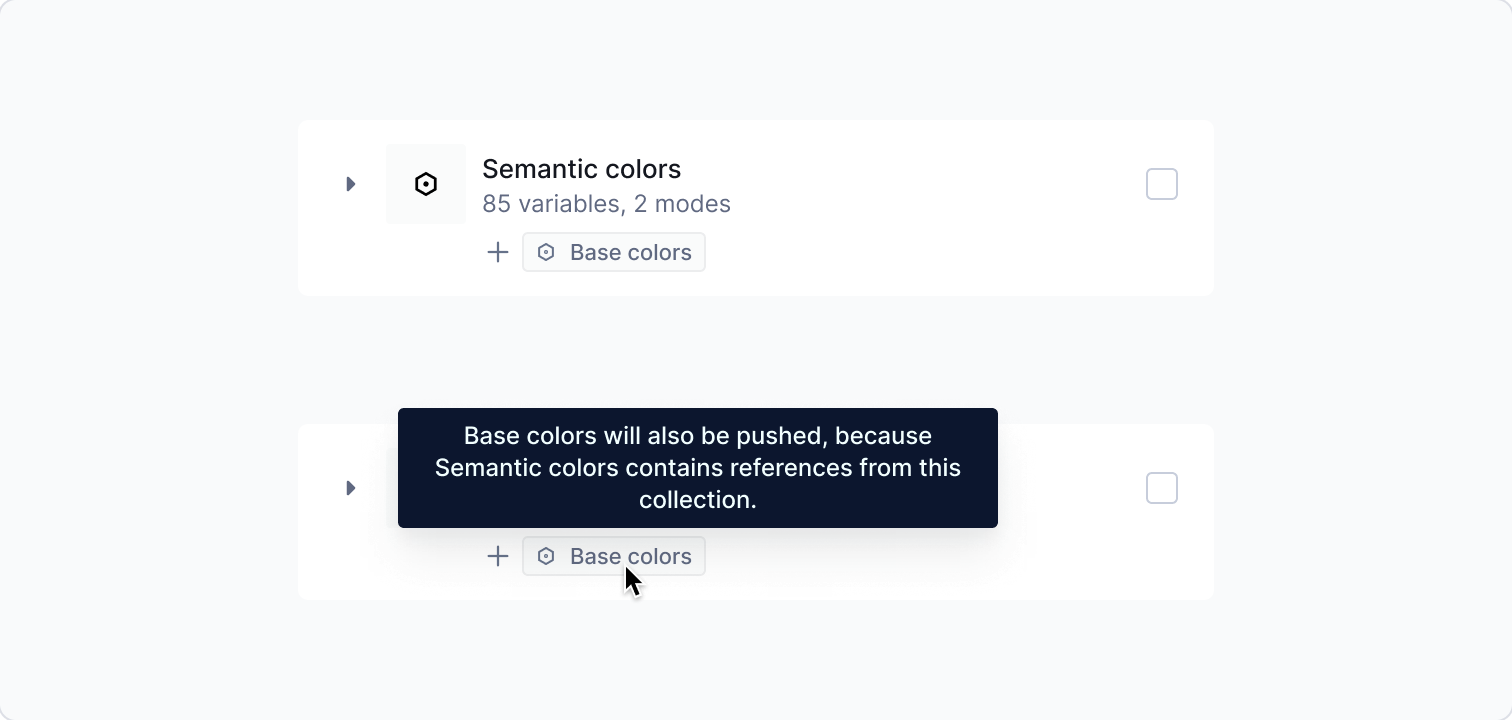Click the disclosure triangle next to Semantic colors
Screen dimensions: 1512x720
pos(350,184)
